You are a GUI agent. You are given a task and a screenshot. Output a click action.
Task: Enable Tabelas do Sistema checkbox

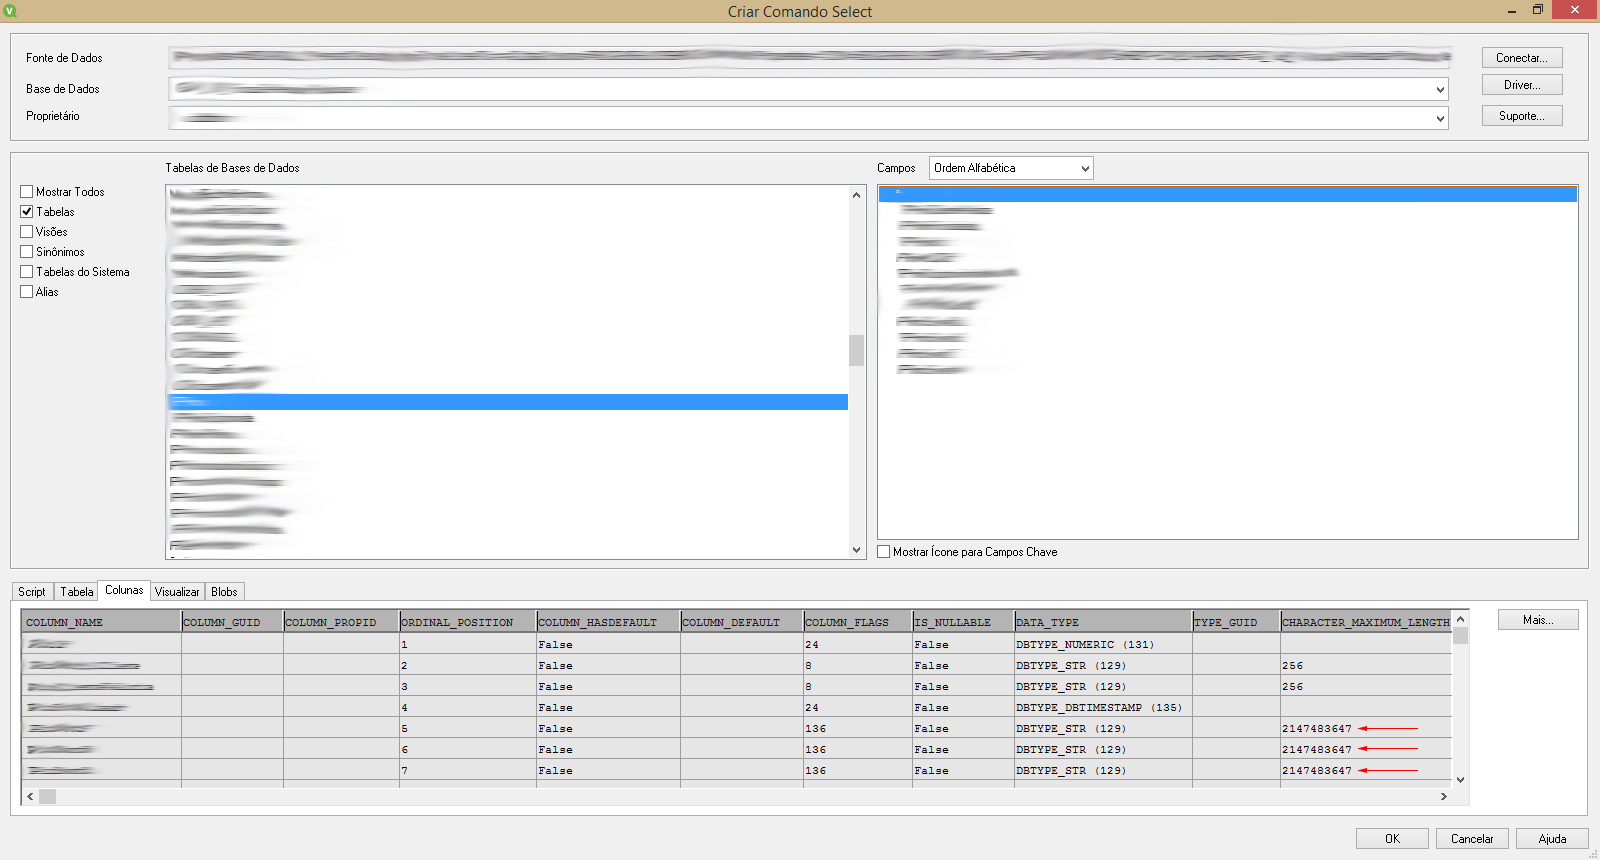point(27,272)
